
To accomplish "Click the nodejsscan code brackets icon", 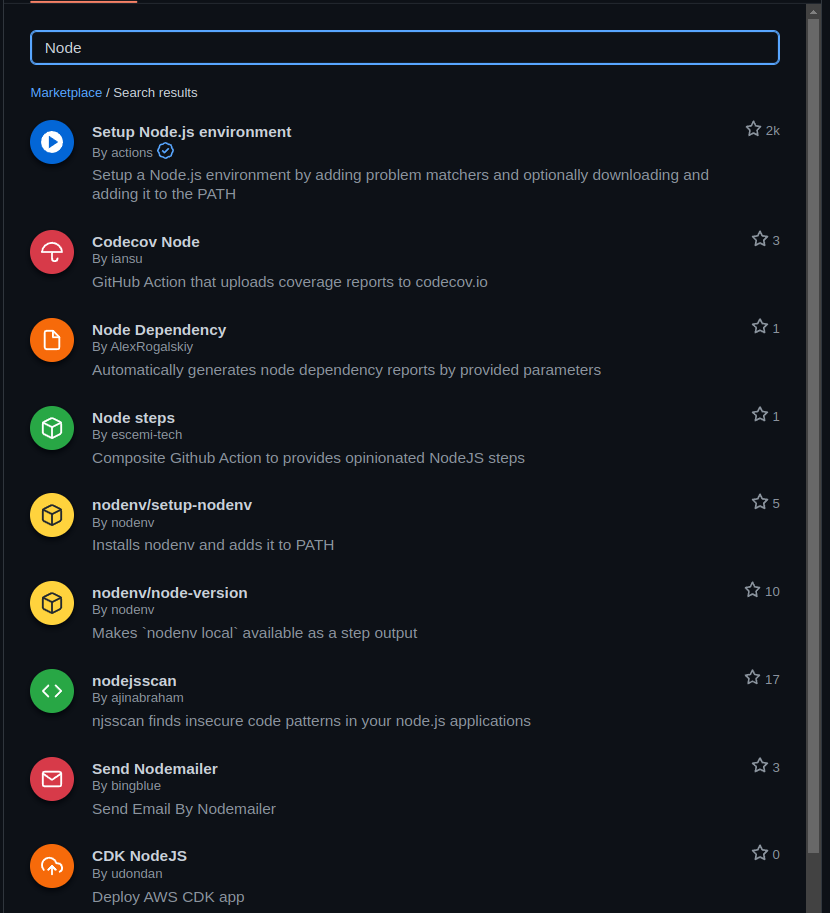I will (52, 691).
